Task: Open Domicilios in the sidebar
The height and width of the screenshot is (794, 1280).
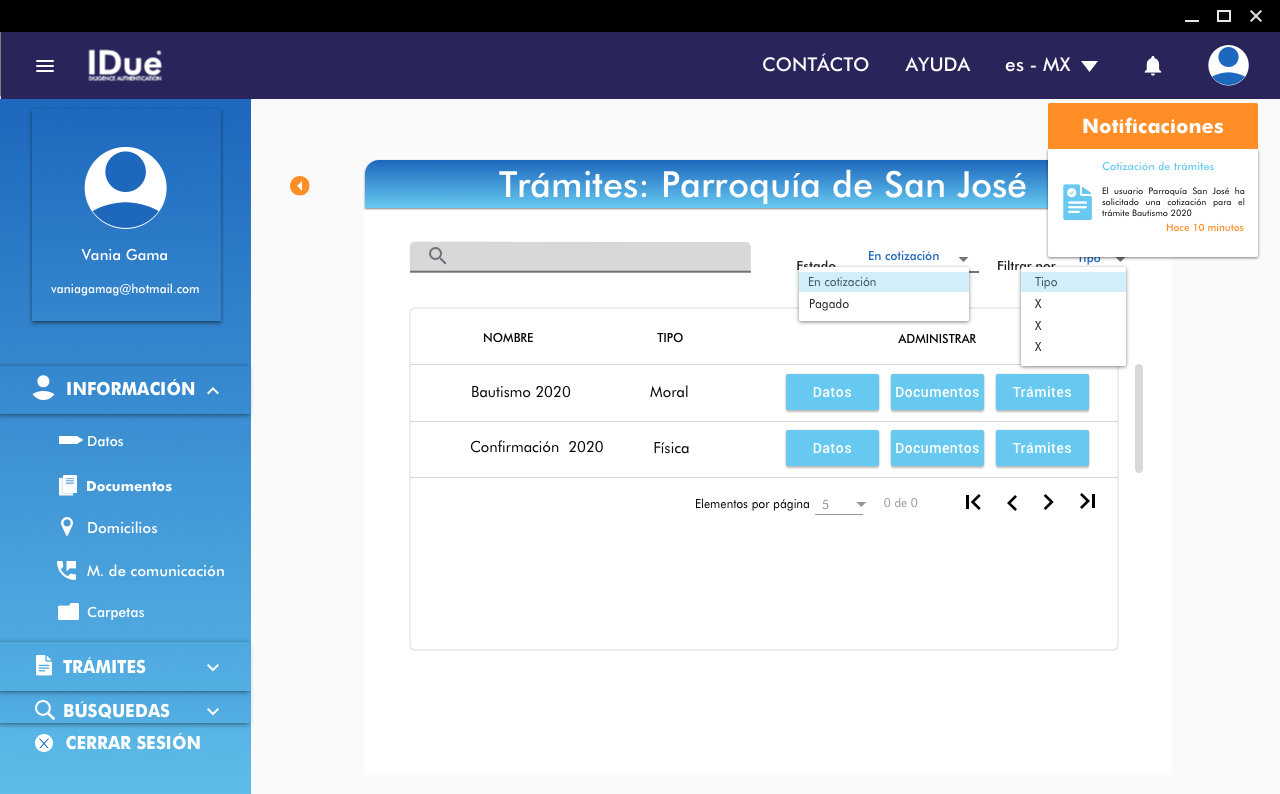Action: tap(122, 528)
